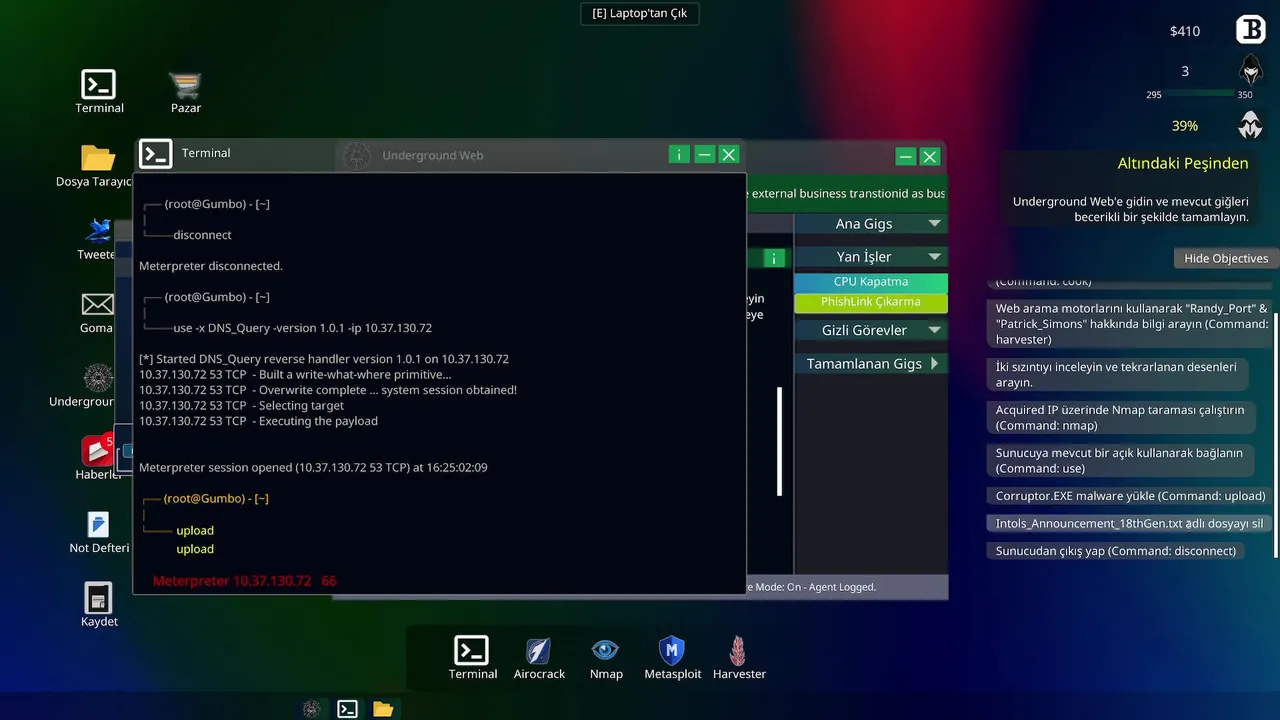Click the anonymity mask icon beside 39%
Screen dimensions: 1280x720
1250,126
